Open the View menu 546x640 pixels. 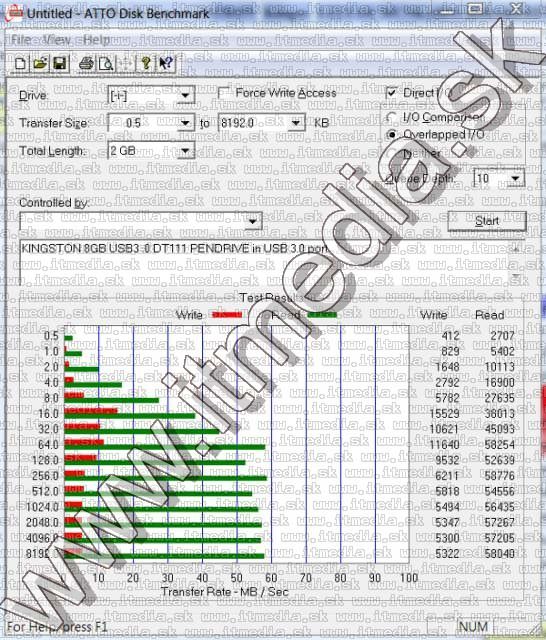tap(57, 40)
